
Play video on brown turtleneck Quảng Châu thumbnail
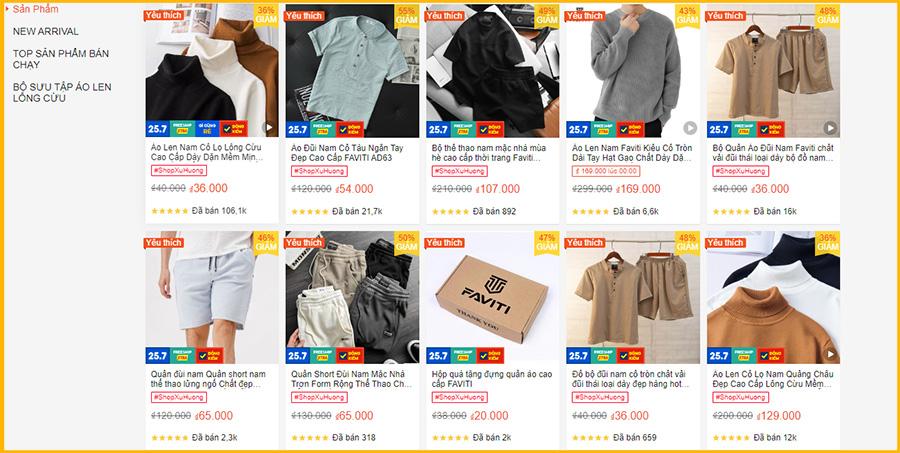(830, 354)
